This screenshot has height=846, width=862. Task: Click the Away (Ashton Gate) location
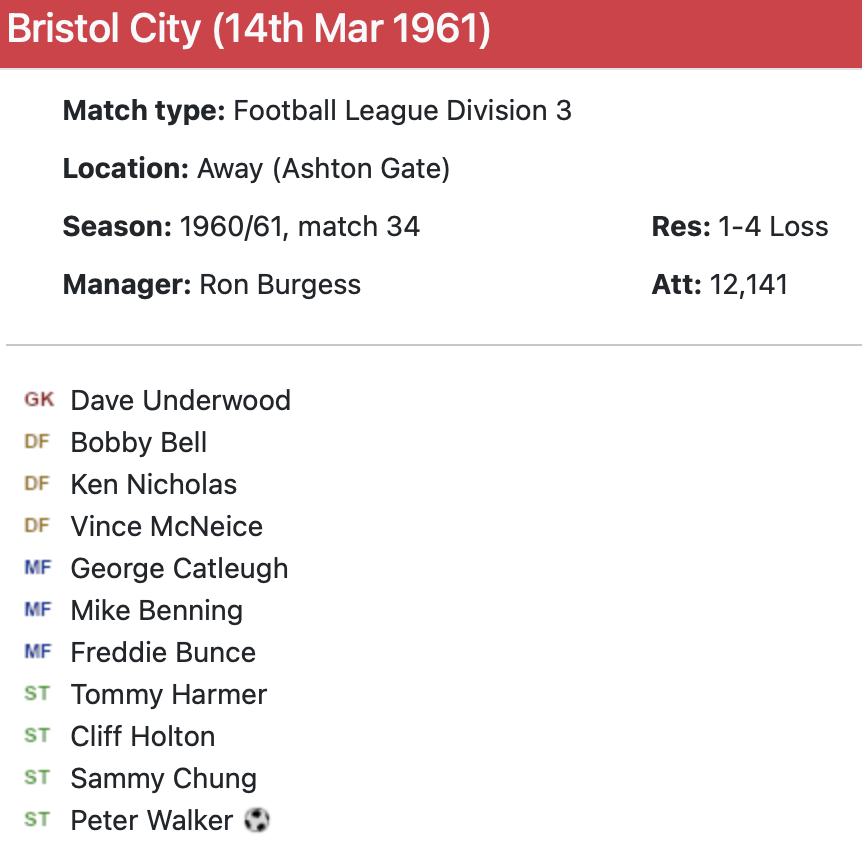coord(323,169)
